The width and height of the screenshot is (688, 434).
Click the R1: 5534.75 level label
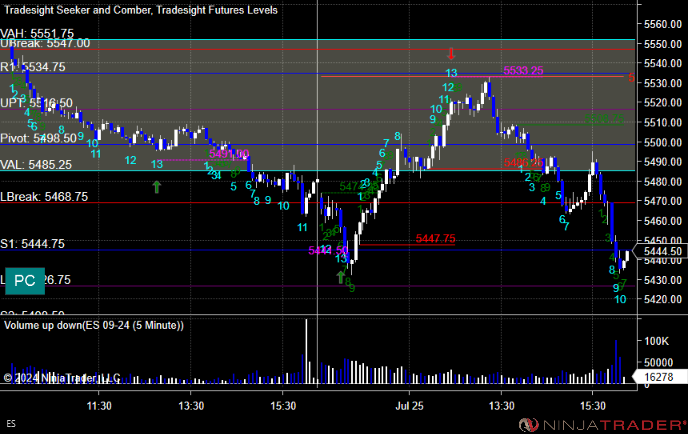click(x=33, y=67)
